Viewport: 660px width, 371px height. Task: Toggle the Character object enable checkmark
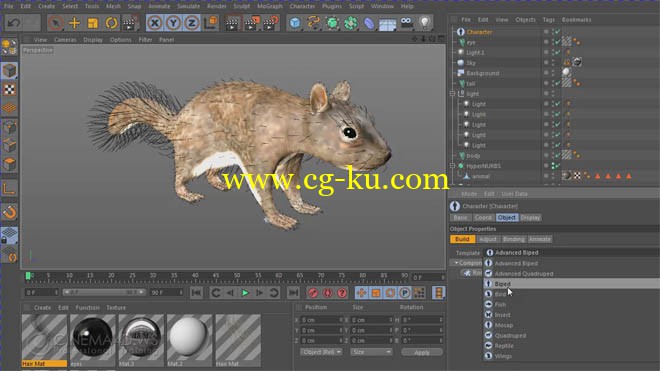557,32
